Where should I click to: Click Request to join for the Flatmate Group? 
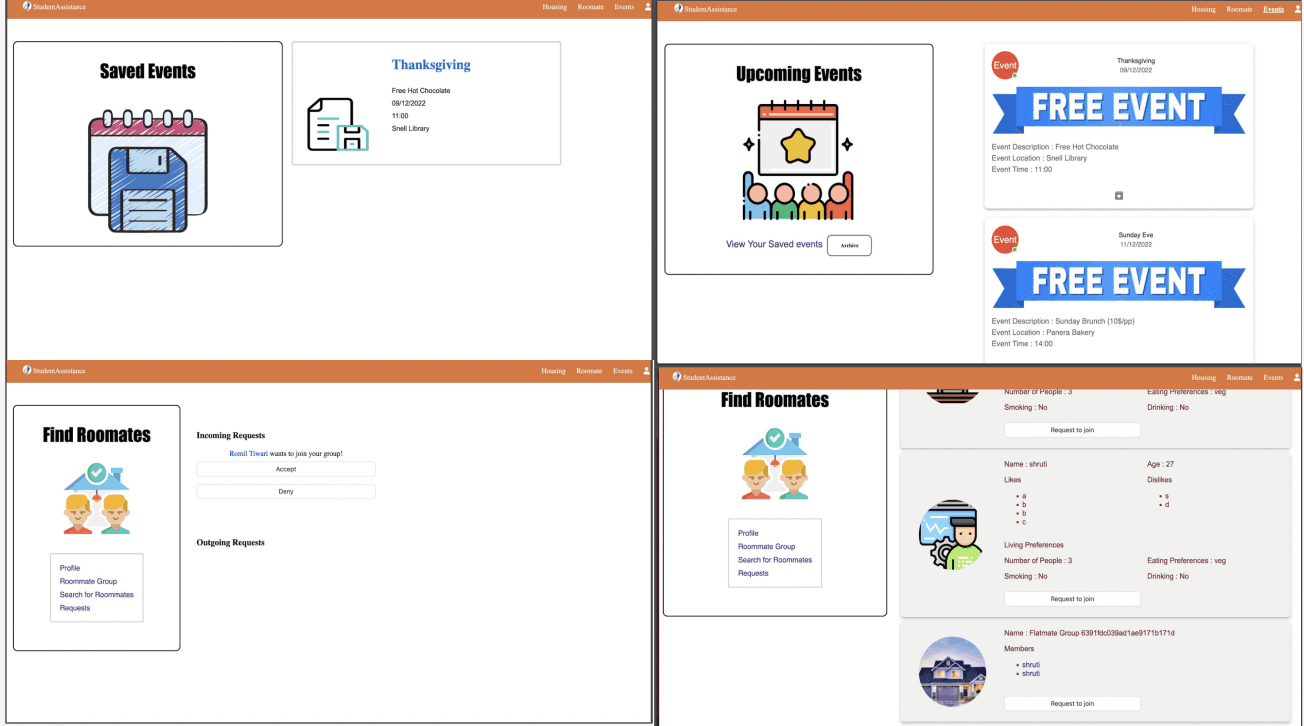(x=1071, y=703)
